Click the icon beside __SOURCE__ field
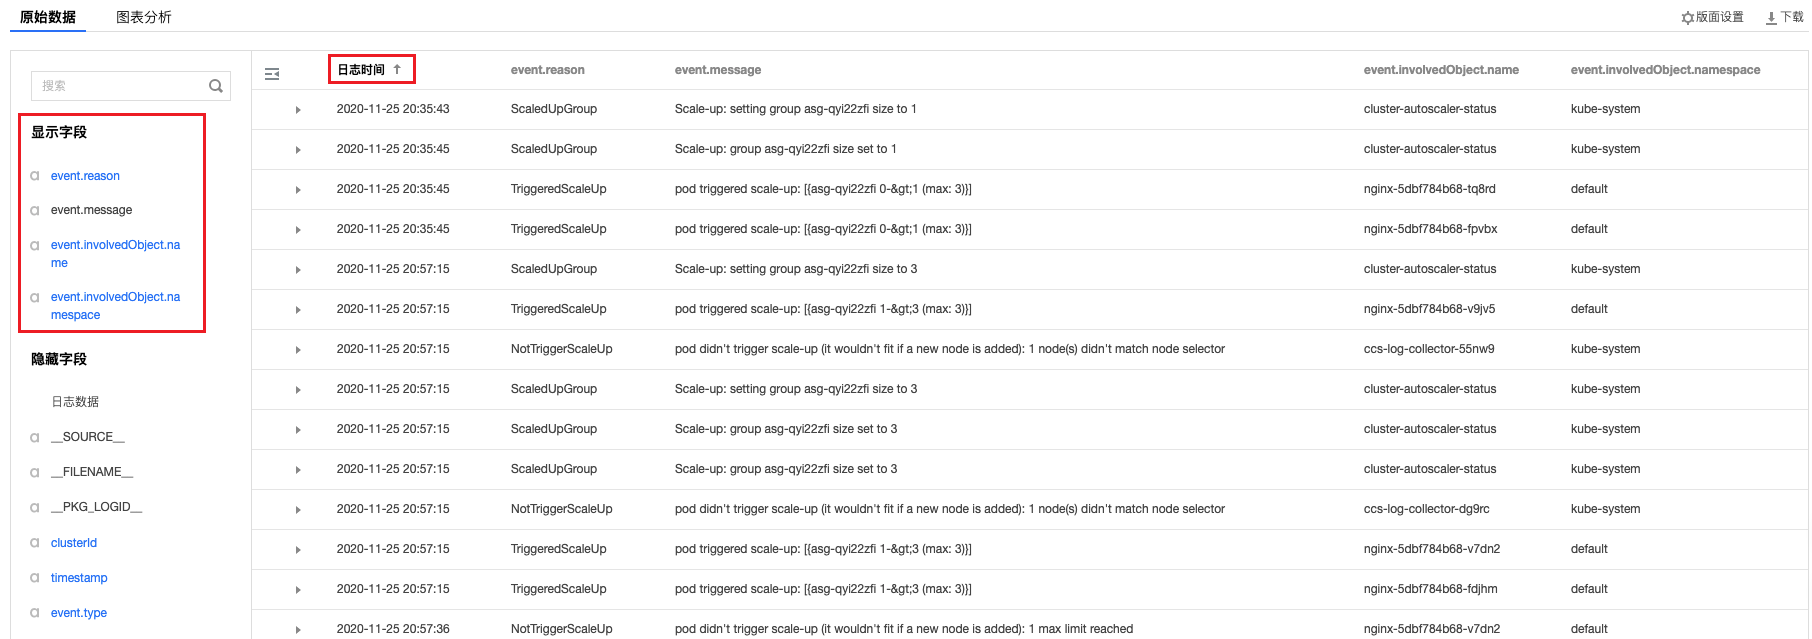 coord(35,438)
